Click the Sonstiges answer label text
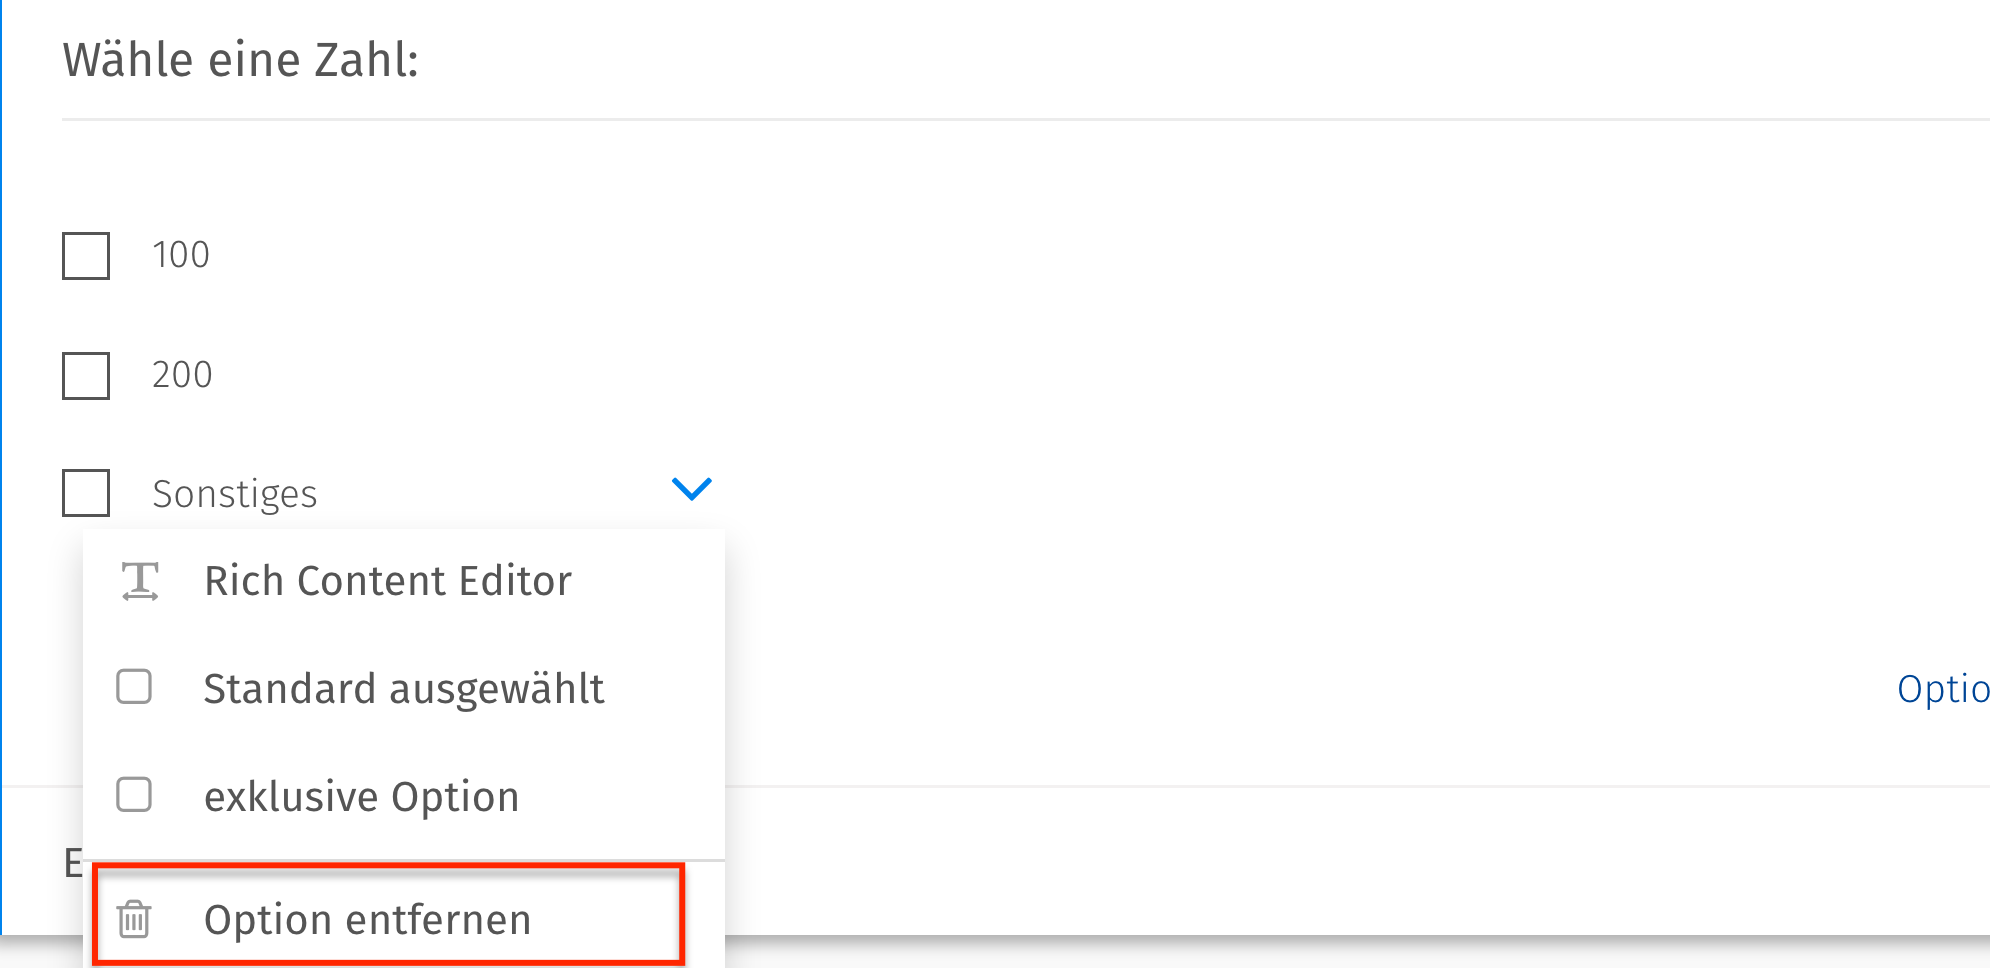 tap(235, 492)
